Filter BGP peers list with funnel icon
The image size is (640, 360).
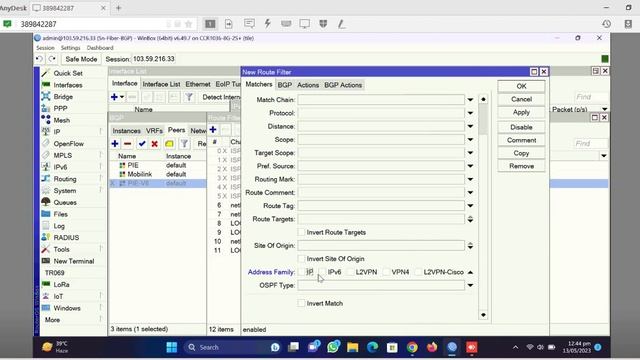pos(184,144)
